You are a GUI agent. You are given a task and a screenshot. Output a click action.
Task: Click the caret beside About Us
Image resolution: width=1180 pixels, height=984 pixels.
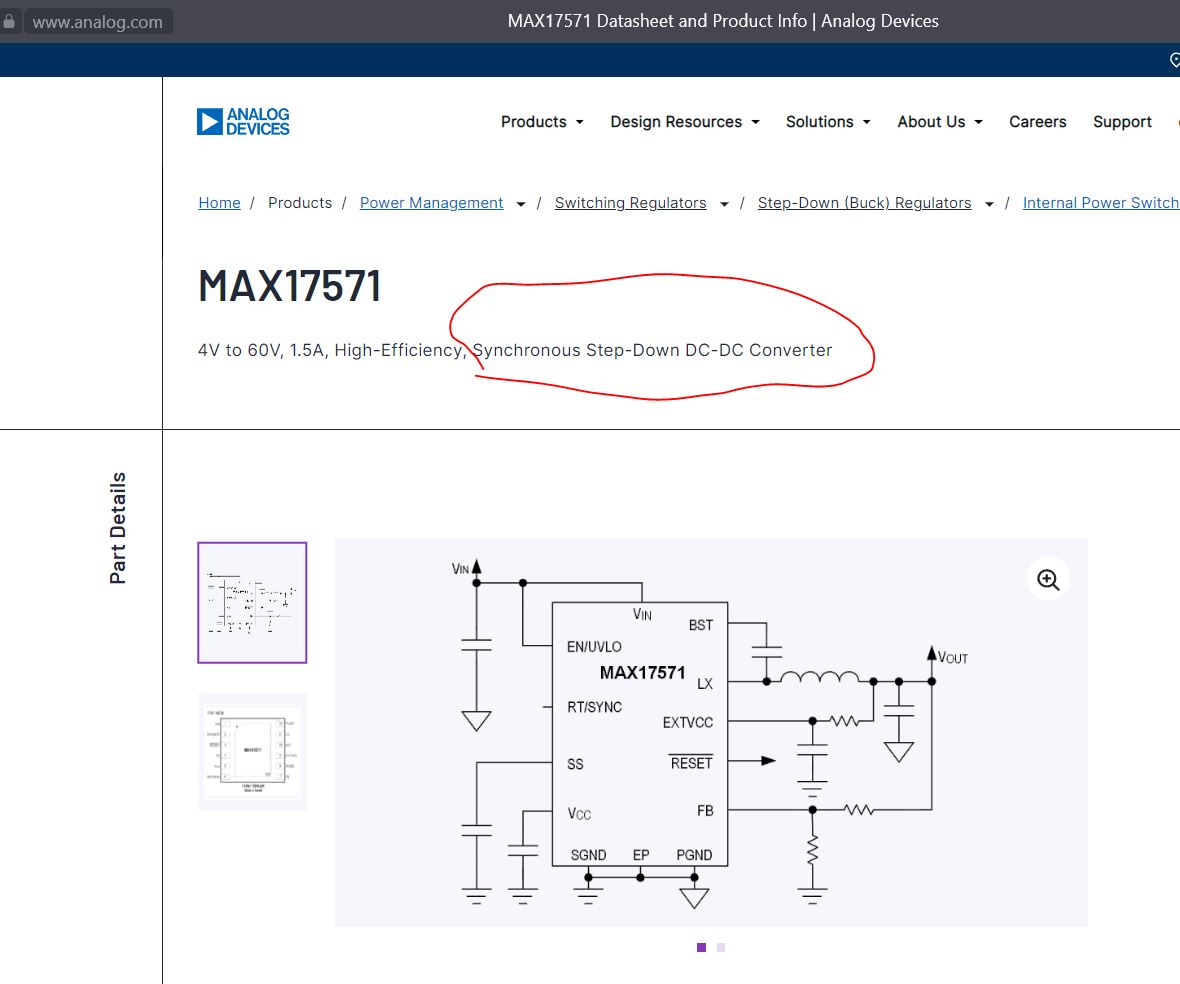978,122
